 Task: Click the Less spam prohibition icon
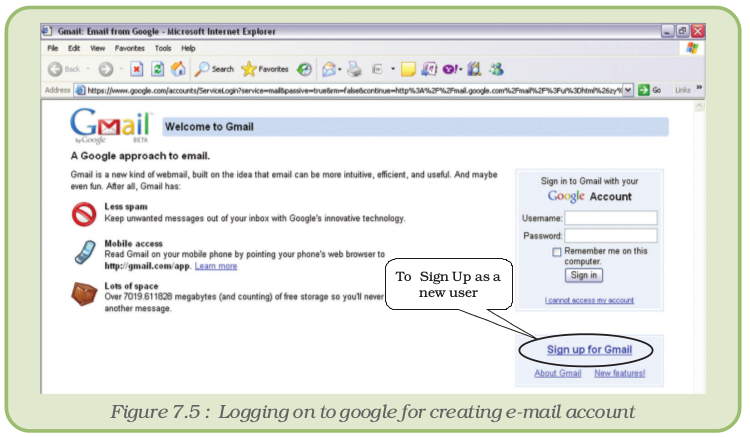pyautogui.click(x=84, y=214)
